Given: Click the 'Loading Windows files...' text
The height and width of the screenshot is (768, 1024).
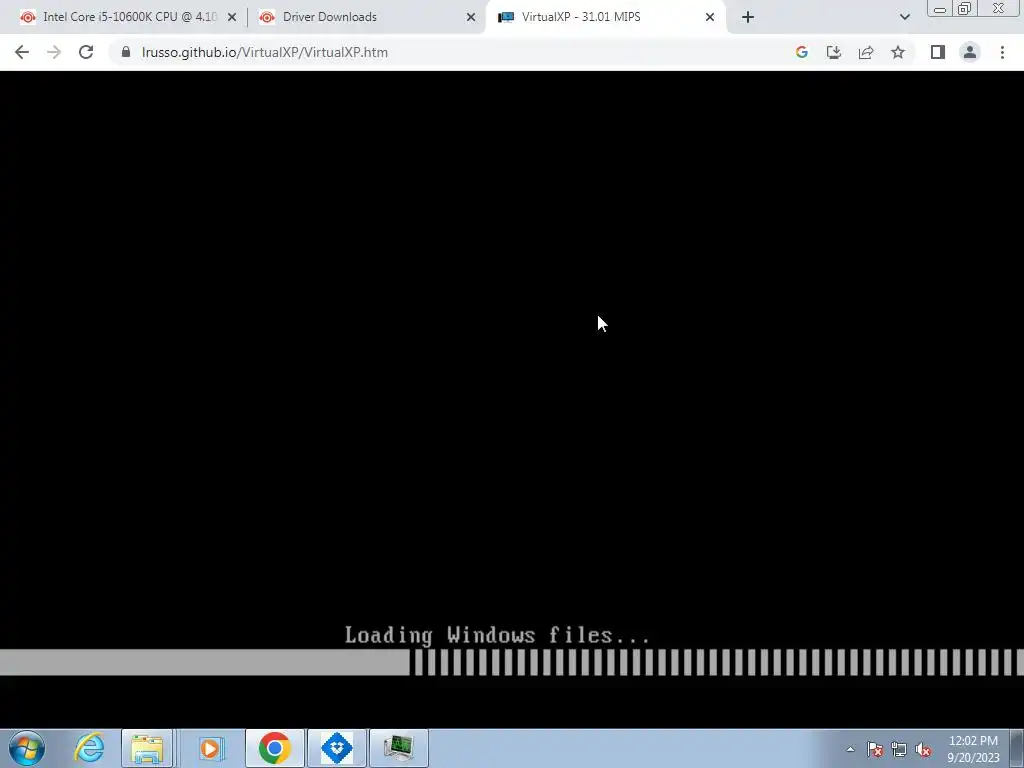Looking at the screenshot, I should click(498, 635).
